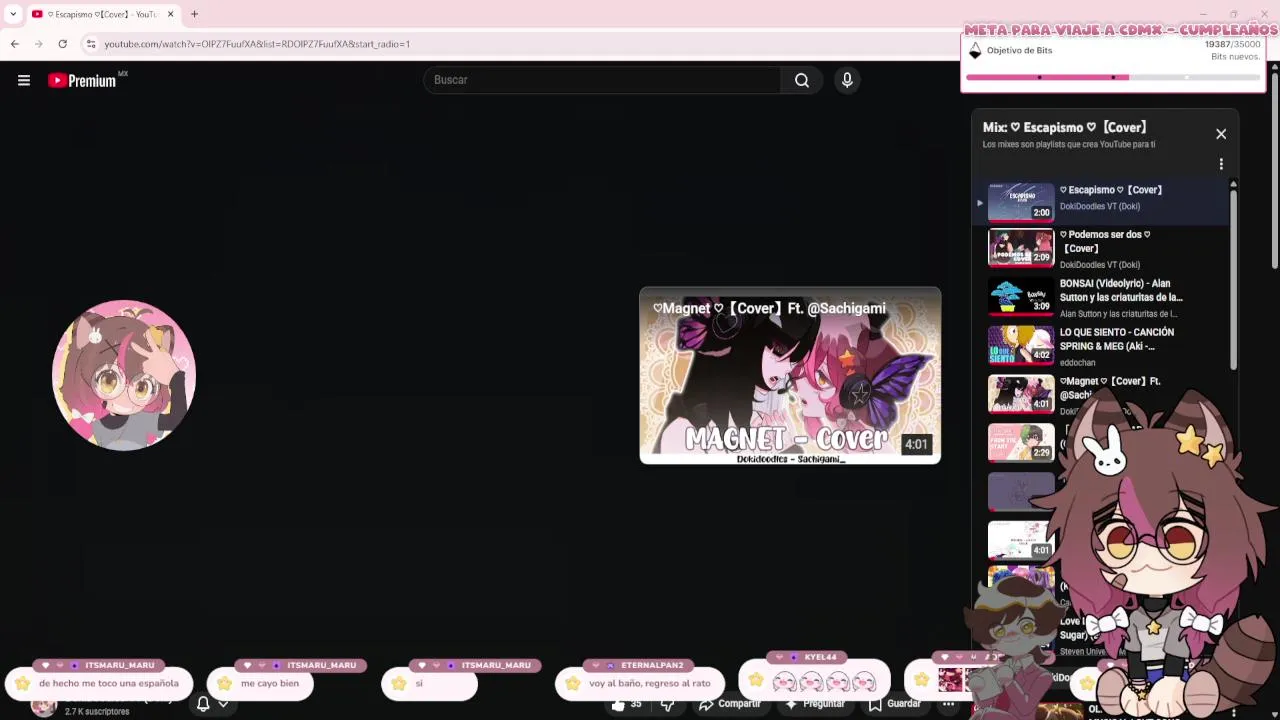Open Podemos ser dos Cover thumbnail
Image resolution: width=1280 pixels, height=720 pixels.
tap(1021, 248)
